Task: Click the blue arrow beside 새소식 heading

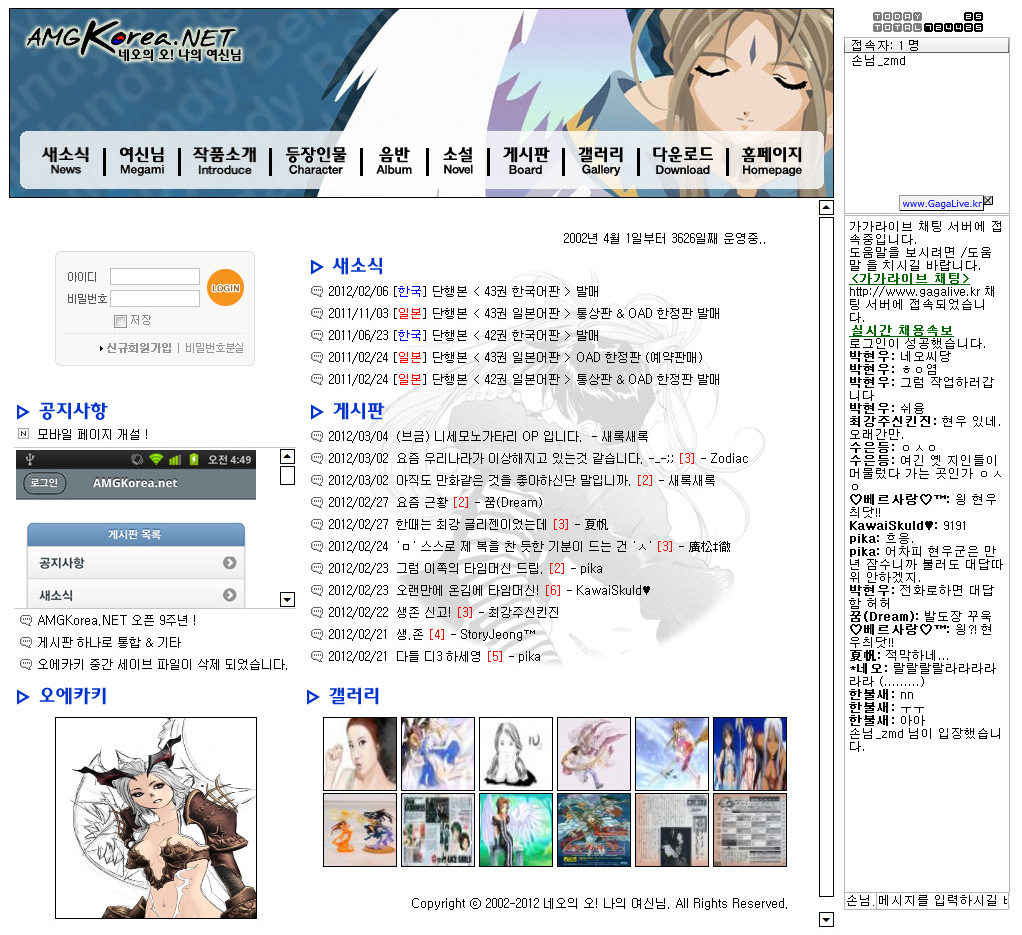Action: [x=317, y=266]
